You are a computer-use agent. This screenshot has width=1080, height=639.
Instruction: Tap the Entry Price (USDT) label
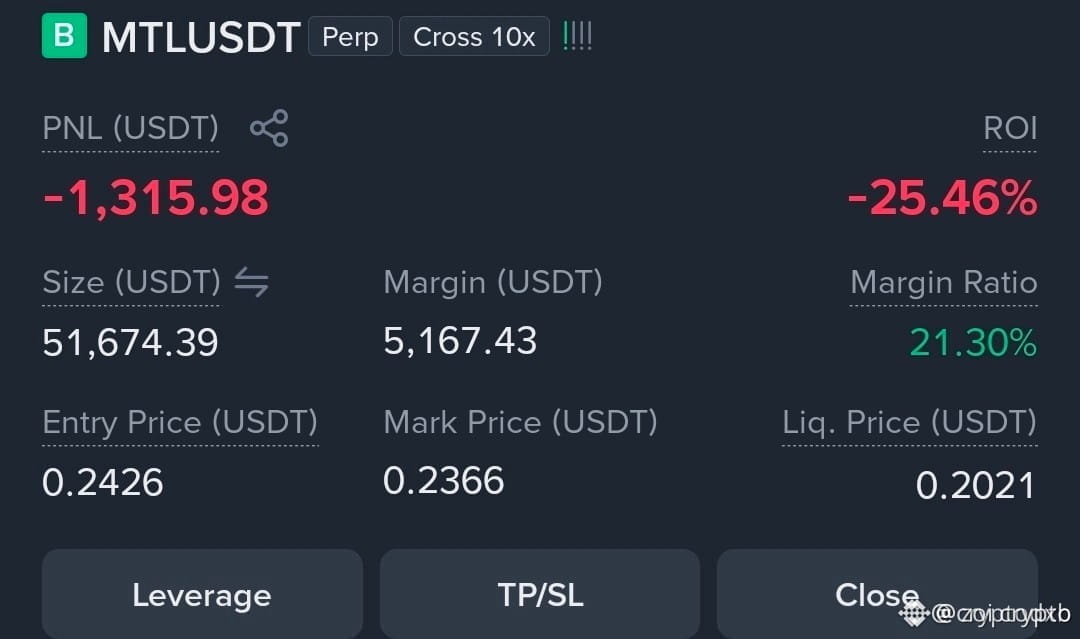[x=180, y=422]
